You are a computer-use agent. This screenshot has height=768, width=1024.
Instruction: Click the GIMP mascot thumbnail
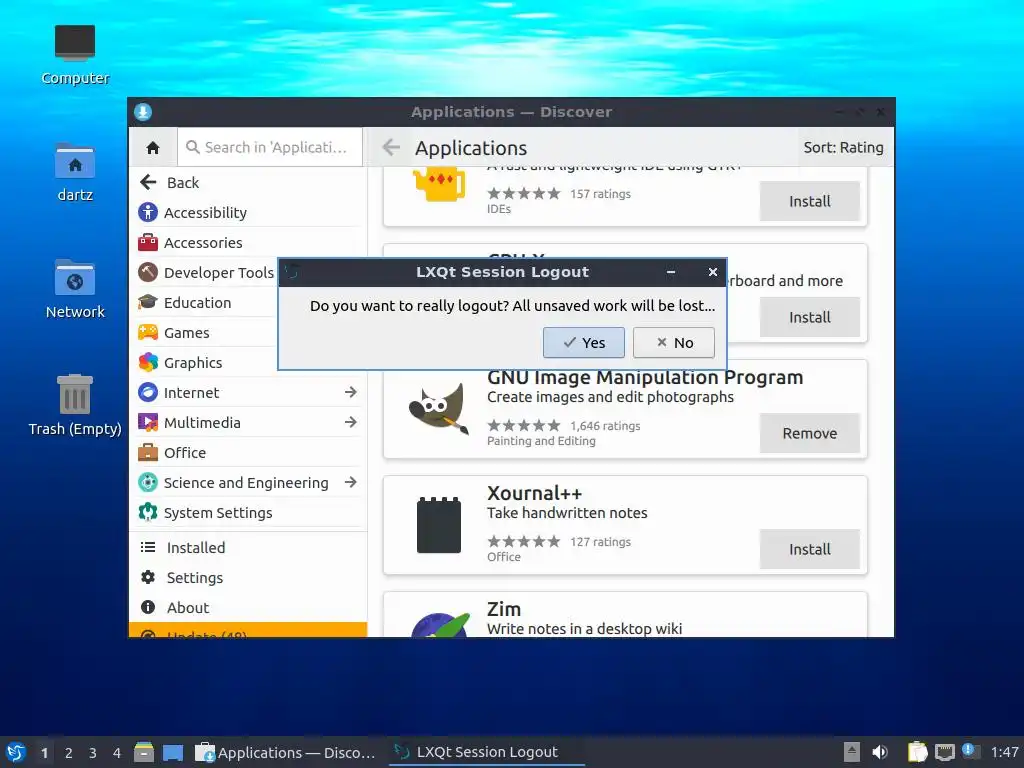point(439,409)
